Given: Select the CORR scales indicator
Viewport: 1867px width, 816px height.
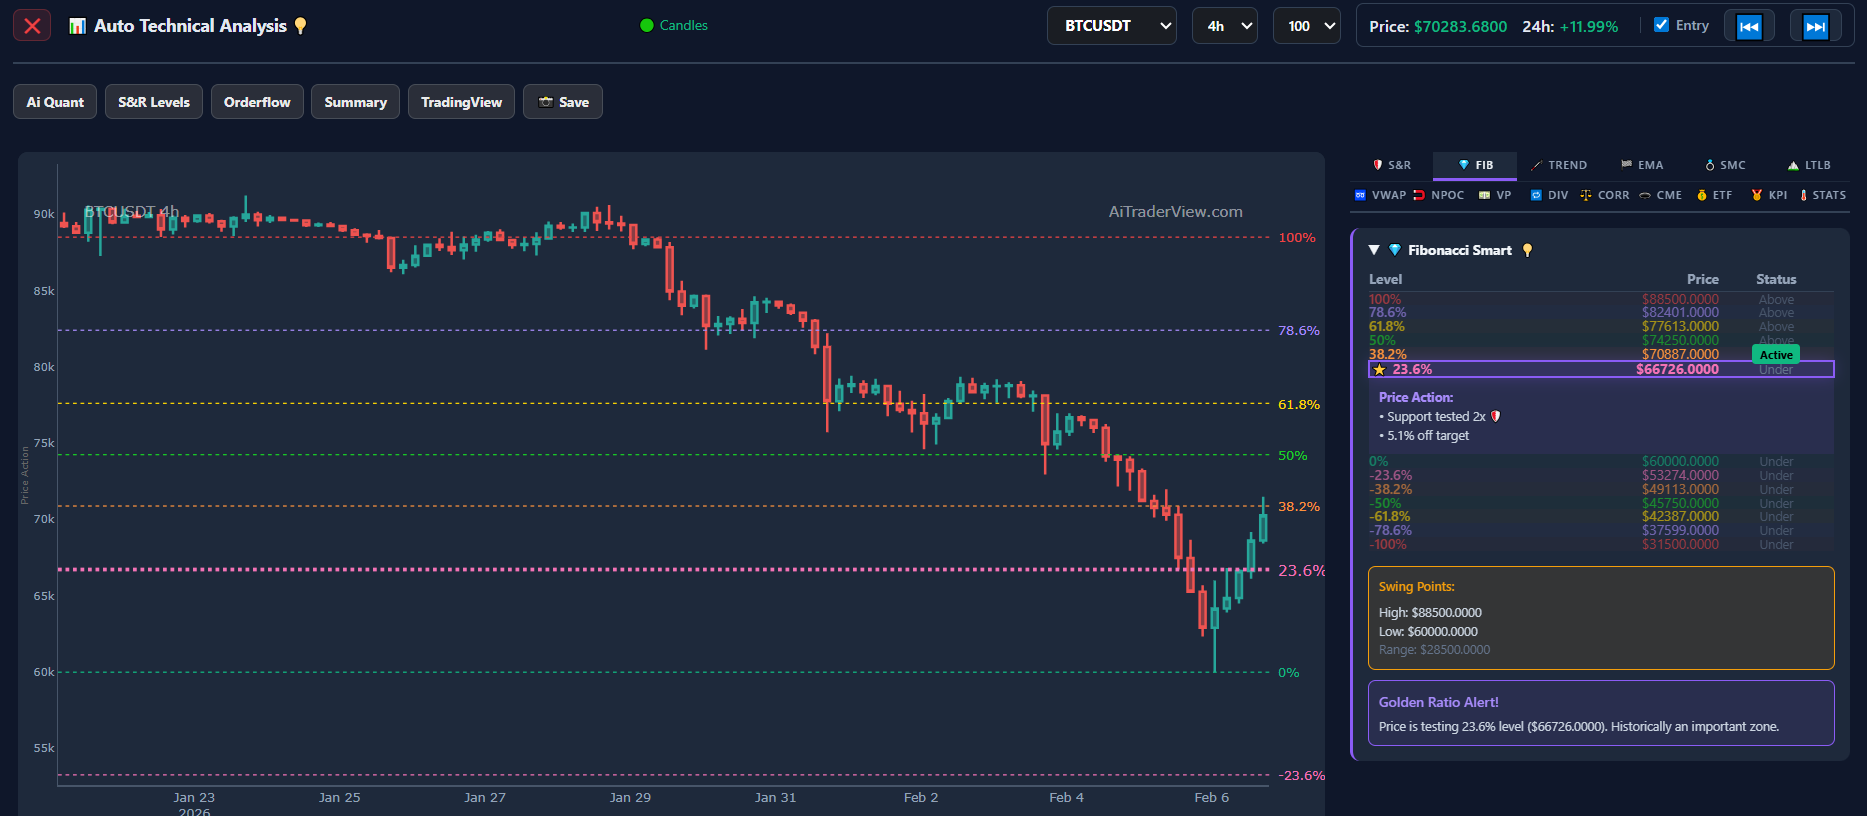Looking at the screenshot, I should [x=1604, y=195].
